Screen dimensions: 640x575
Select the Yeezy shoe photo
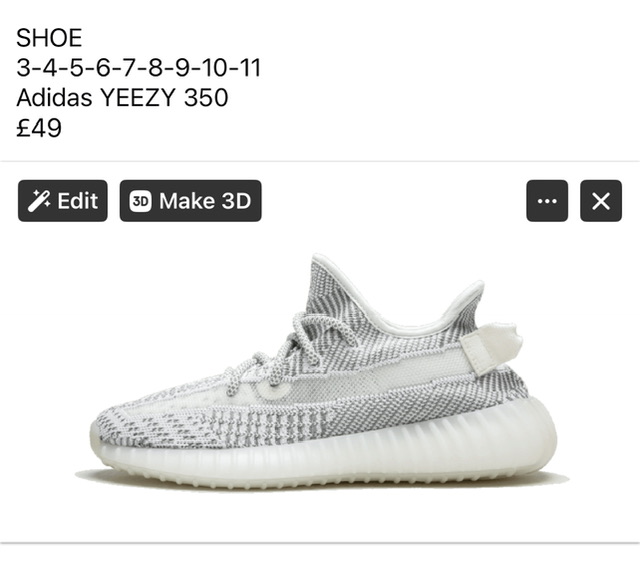pyautogui.click(x=322, y=371)
